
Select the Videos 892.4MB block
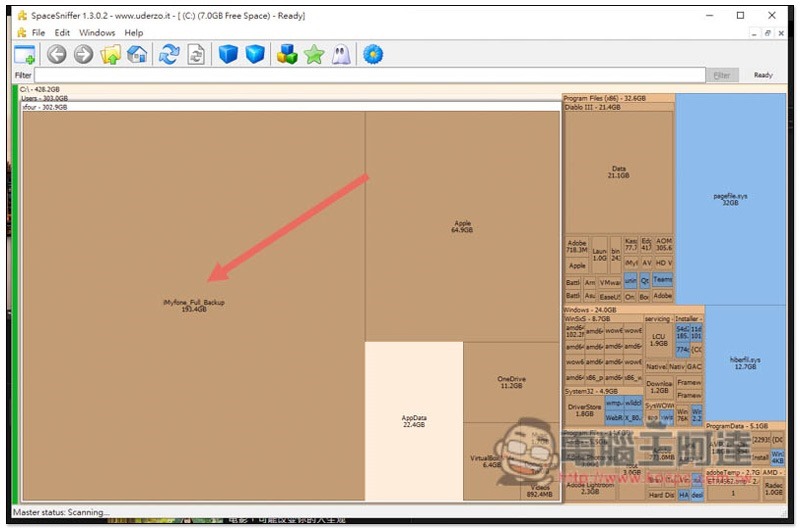click(x=540, y=491)
